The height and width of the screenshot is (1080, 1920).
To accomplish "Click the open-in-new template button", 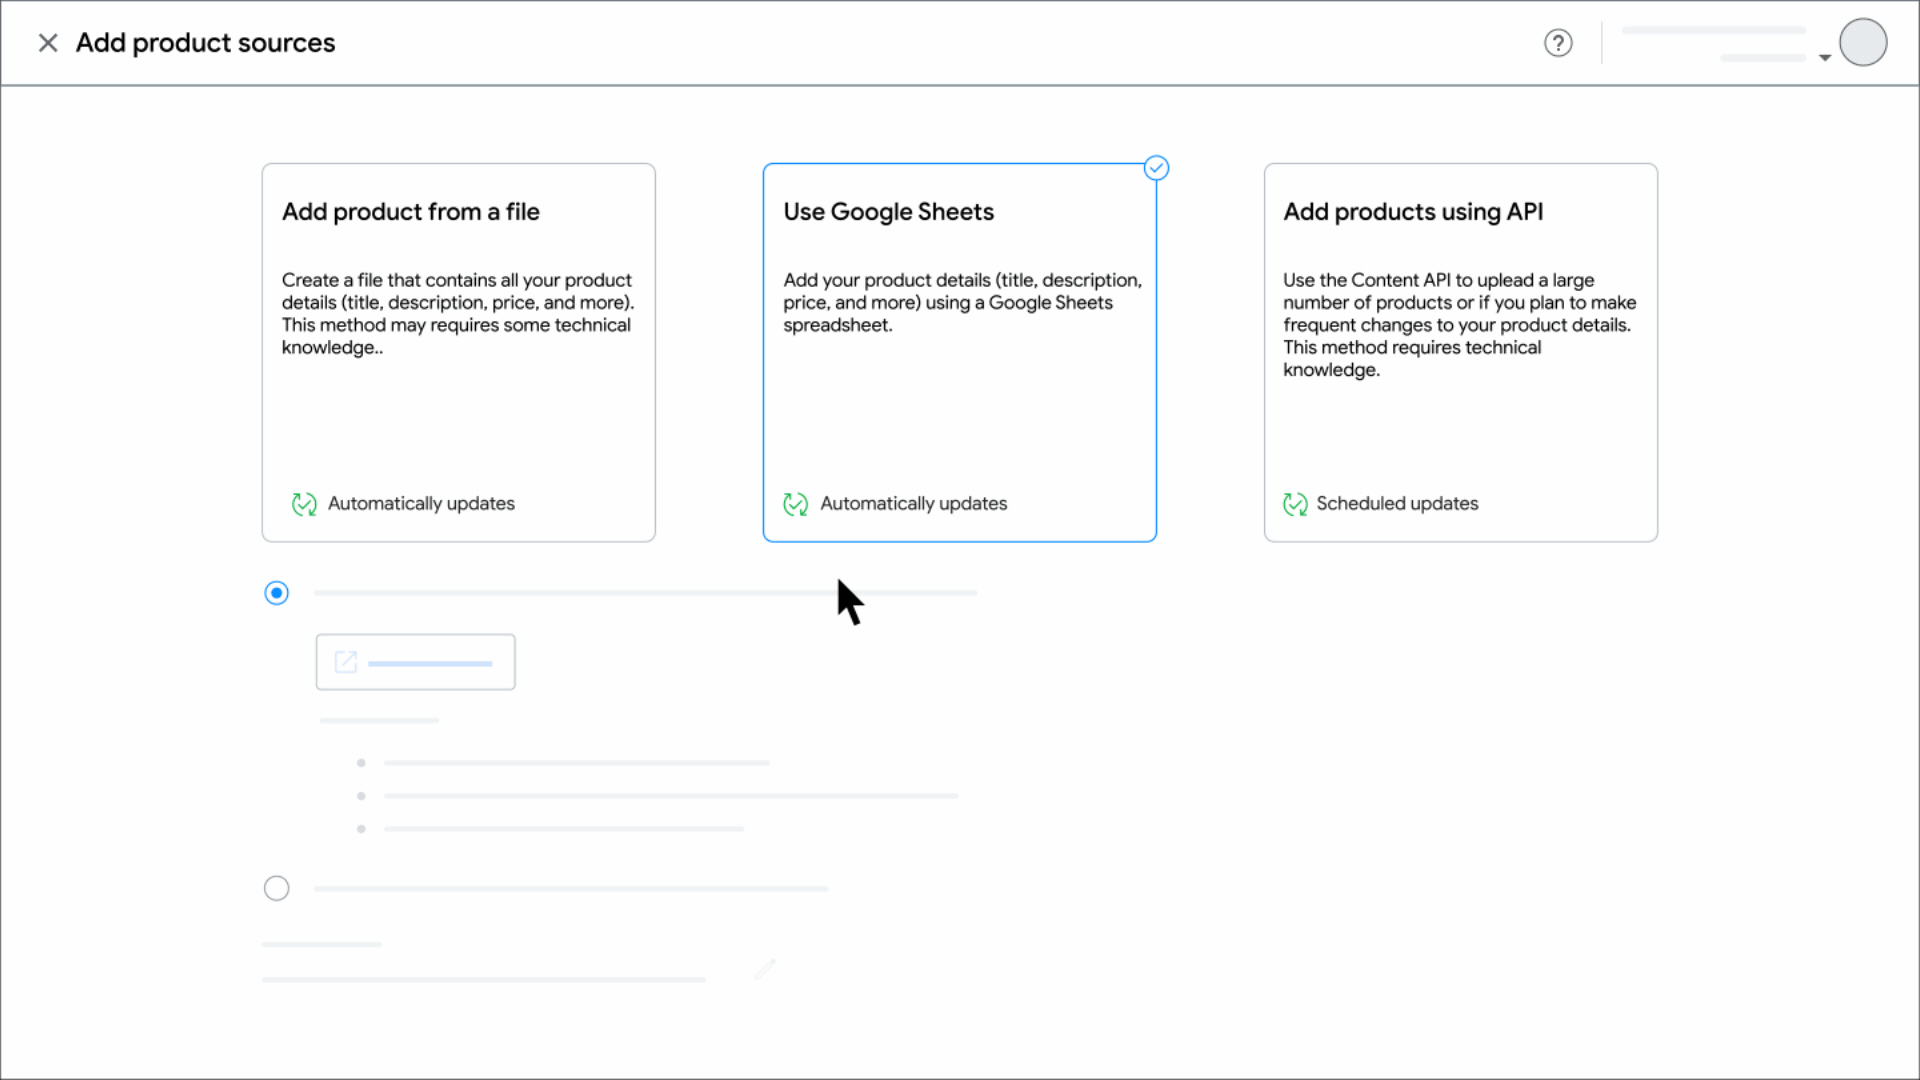I will tap(416, 662).
